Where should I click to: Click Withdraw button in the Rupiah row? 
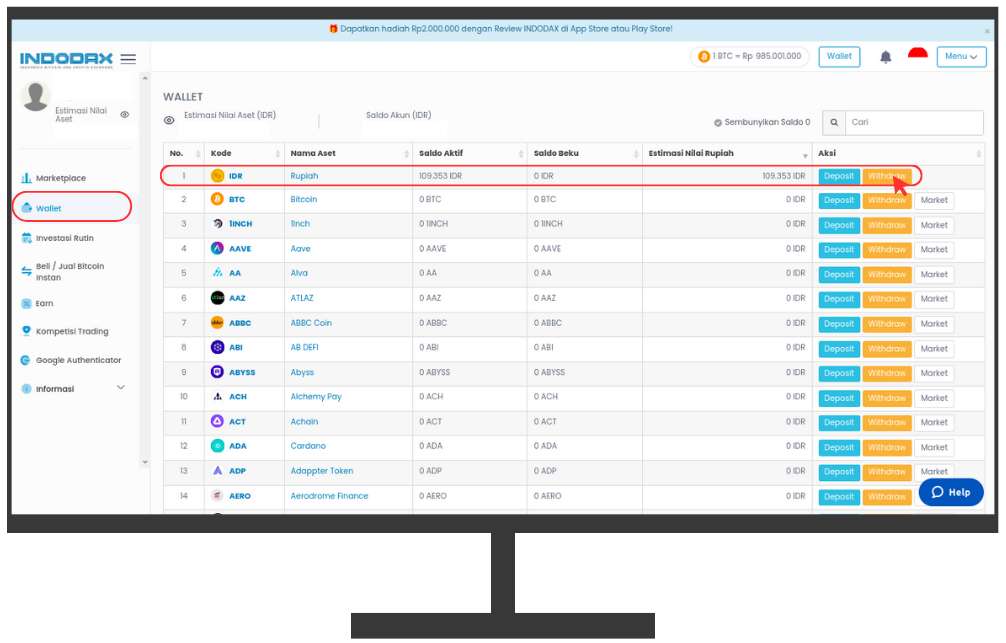887,176
